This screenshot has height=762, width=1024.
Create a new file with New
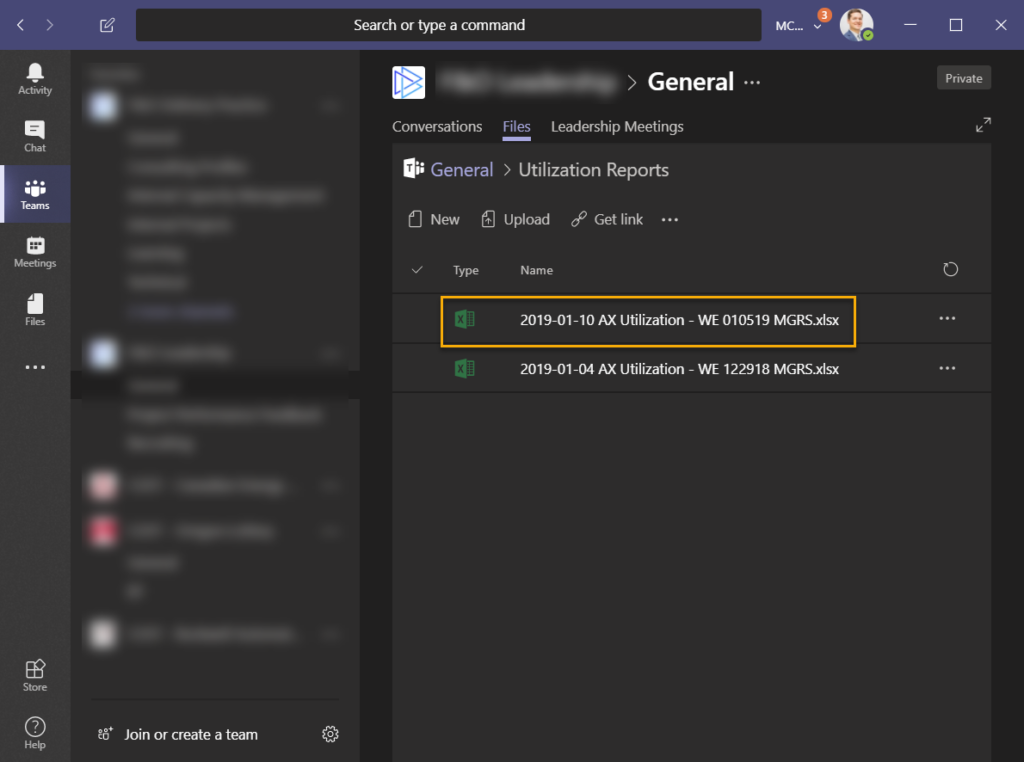point(434,219)
